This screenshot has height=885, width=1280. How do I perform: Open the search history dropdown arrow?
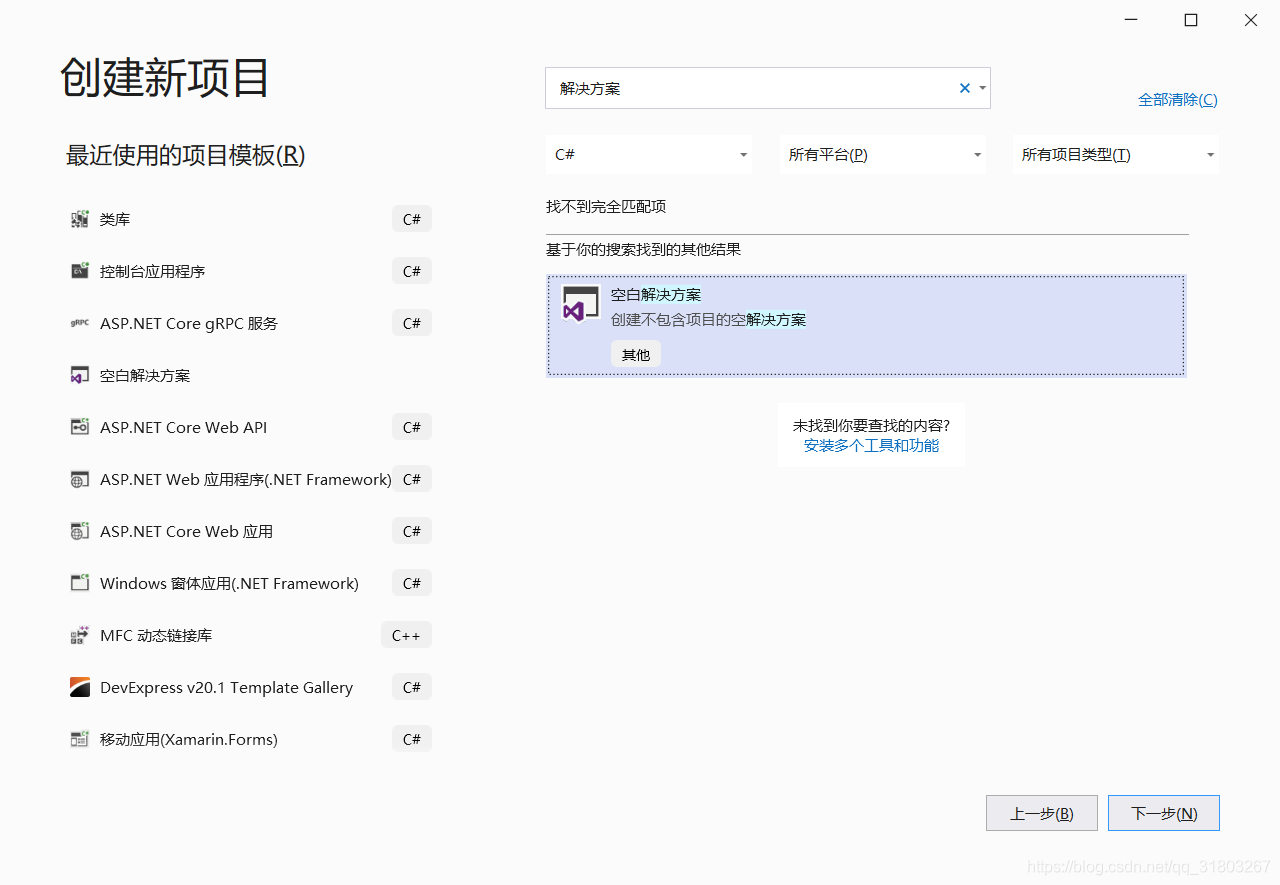pos(983,88)
